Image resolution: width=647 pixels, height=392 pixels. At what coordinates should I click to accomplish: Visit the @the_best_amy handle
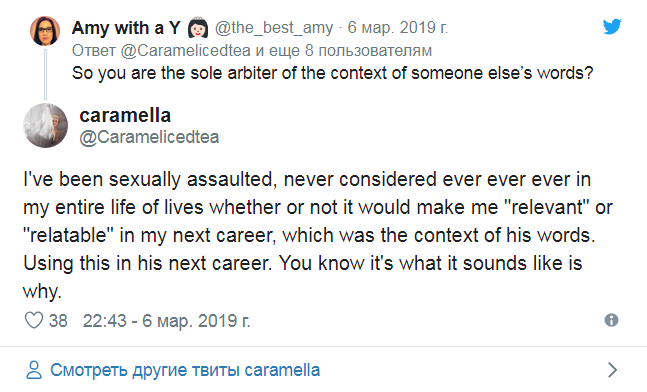[274, 28]
